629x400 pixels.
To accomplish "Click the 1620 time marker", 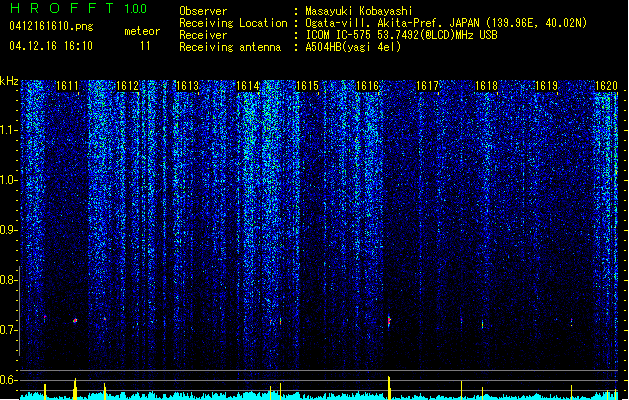I will (x=606, y=85).
